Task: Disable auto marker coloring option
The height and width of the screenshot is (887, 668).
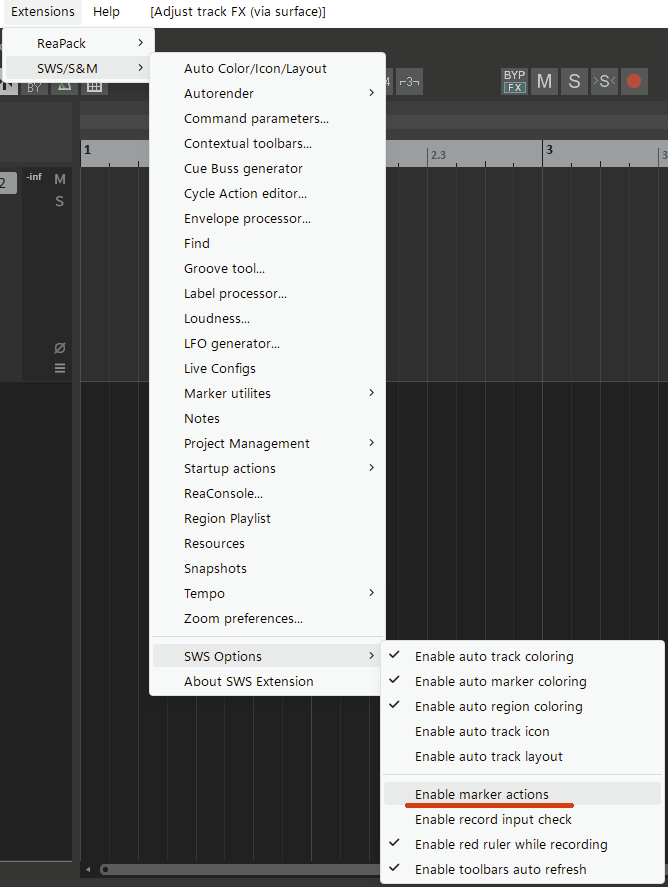Action: (x=522, y=681)
